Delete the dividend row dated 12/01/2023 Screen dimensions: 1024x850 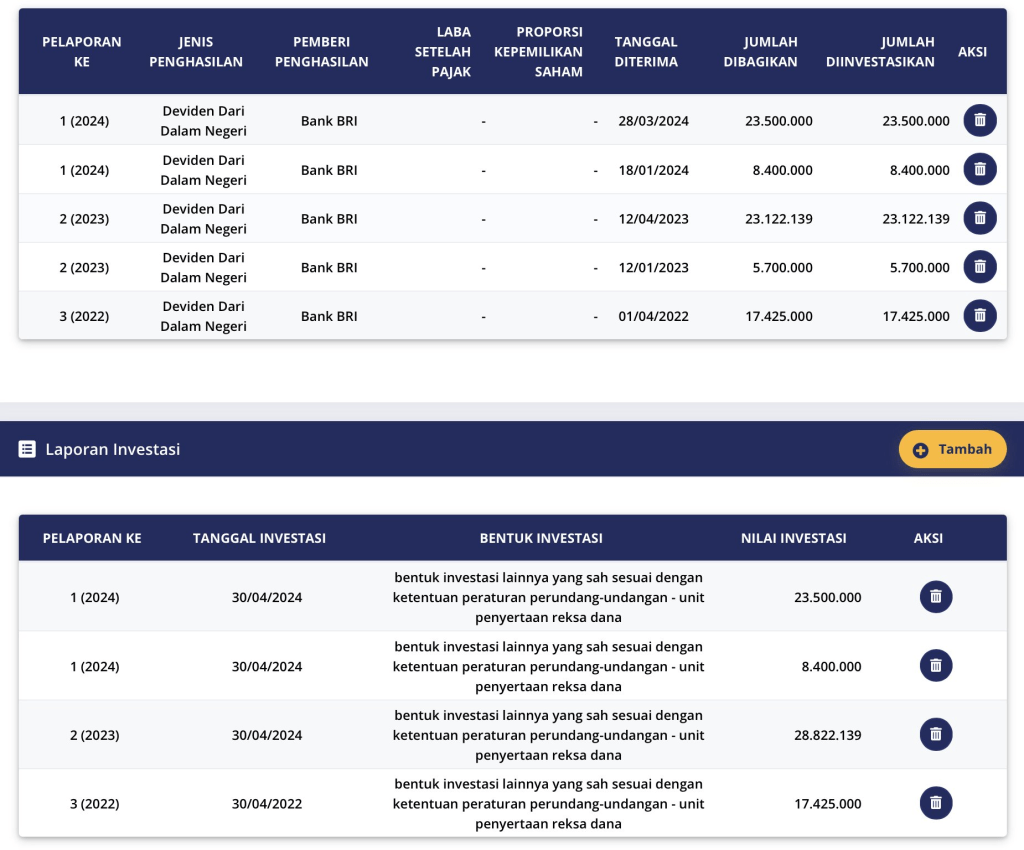click(x=979, y=267)
